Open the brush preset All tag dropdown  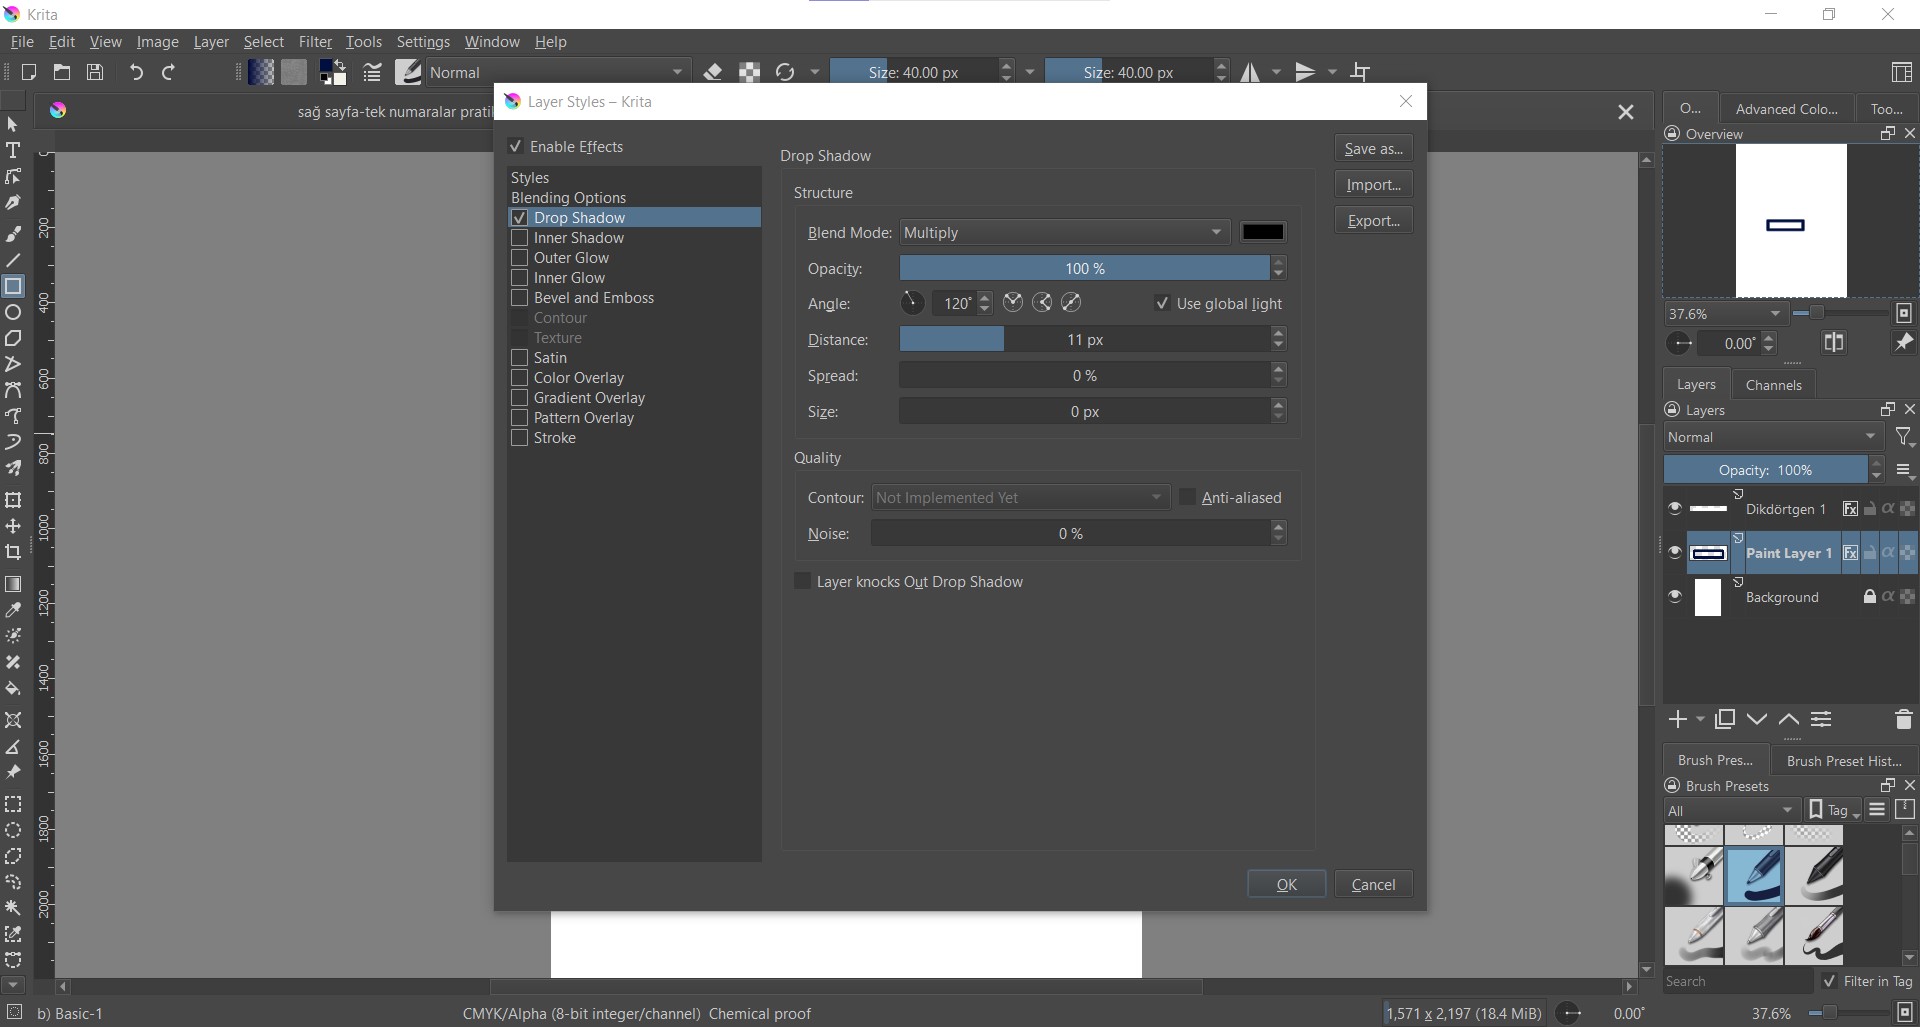[1731, 811]
